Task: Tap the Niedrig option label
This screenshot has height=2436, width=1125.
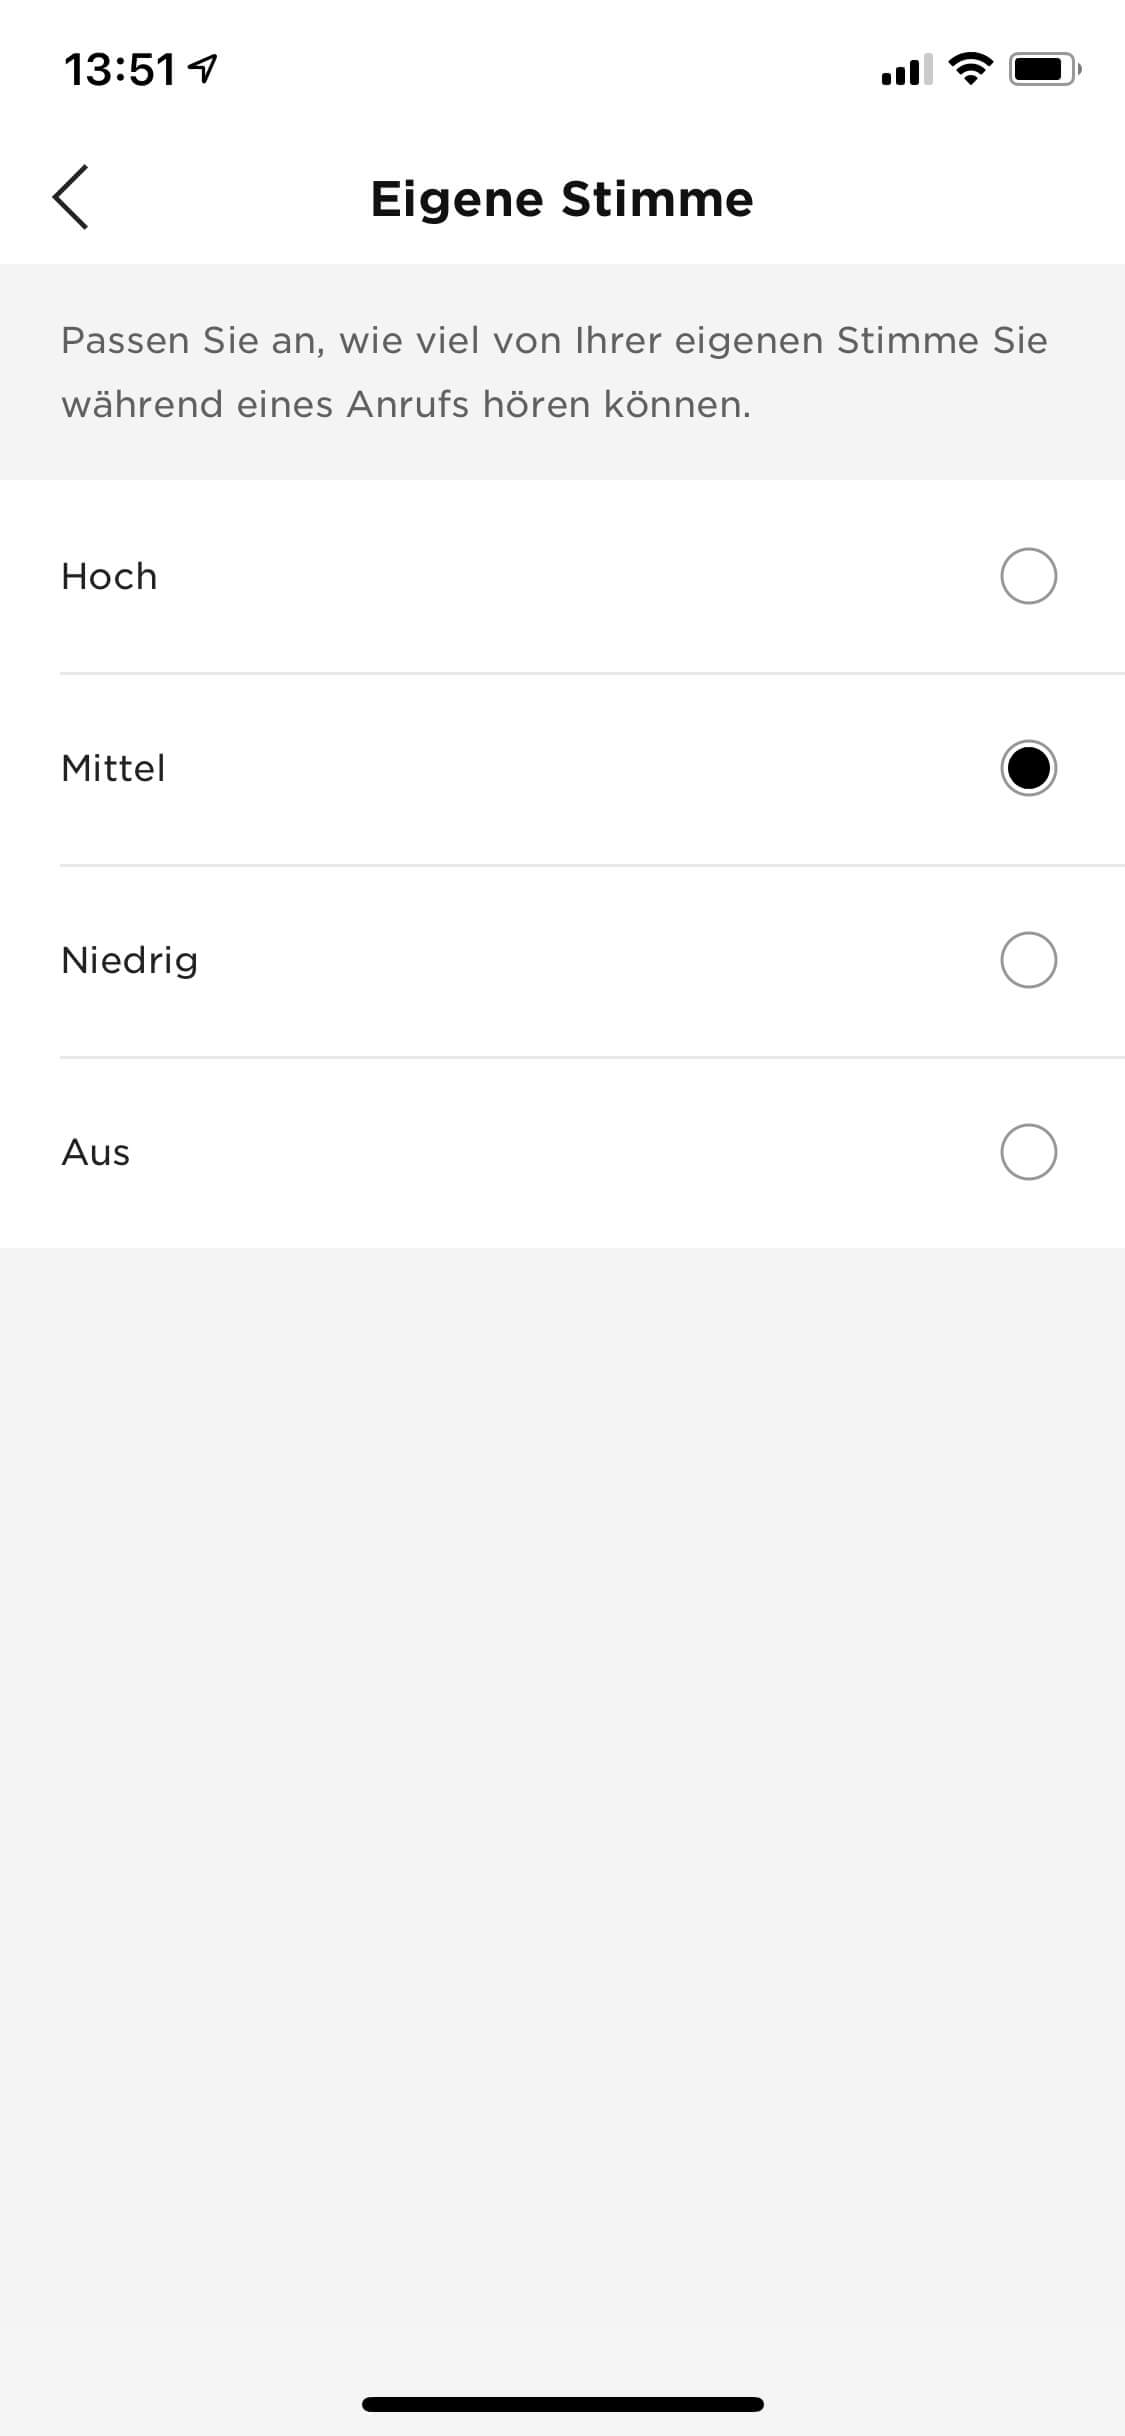Action: [x=129, y=960]
